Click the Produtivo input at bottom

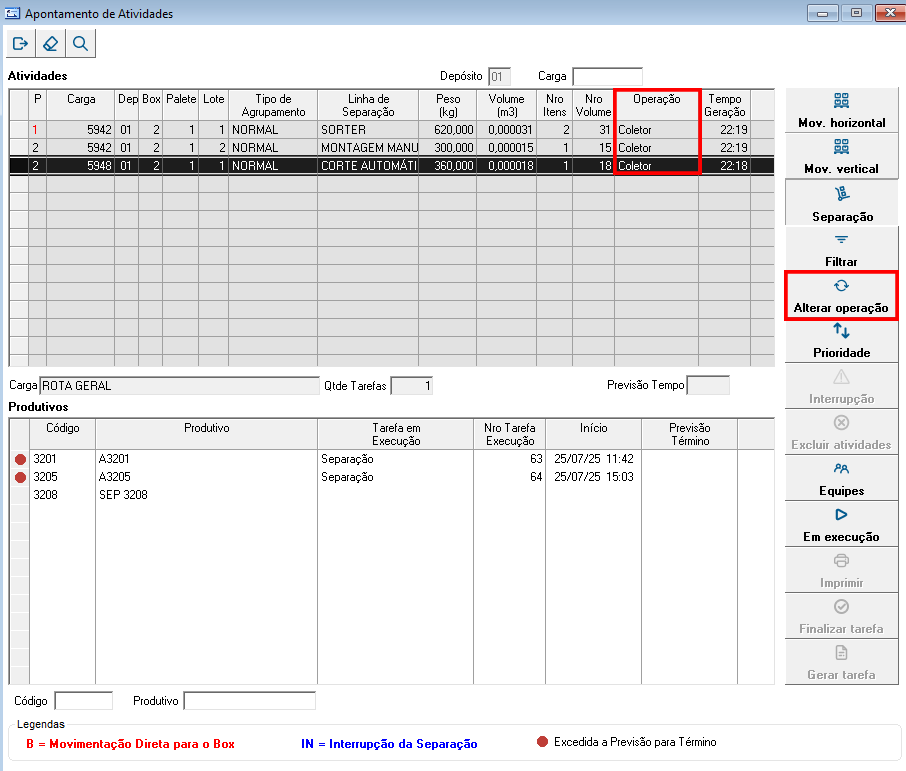point(250,700)
